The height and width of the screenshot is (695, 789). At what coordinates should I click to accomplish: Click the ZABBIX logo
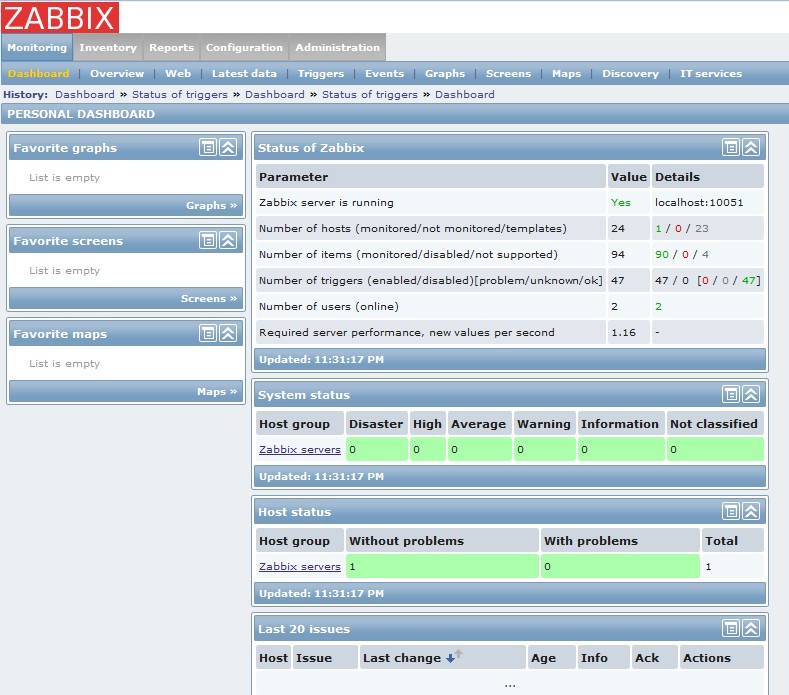click(60, 18)
